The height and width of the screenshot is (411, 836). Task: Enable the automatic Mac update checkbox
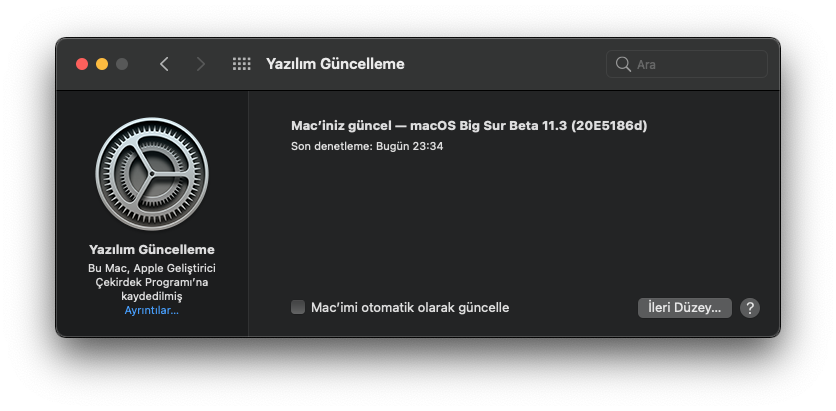298,307
